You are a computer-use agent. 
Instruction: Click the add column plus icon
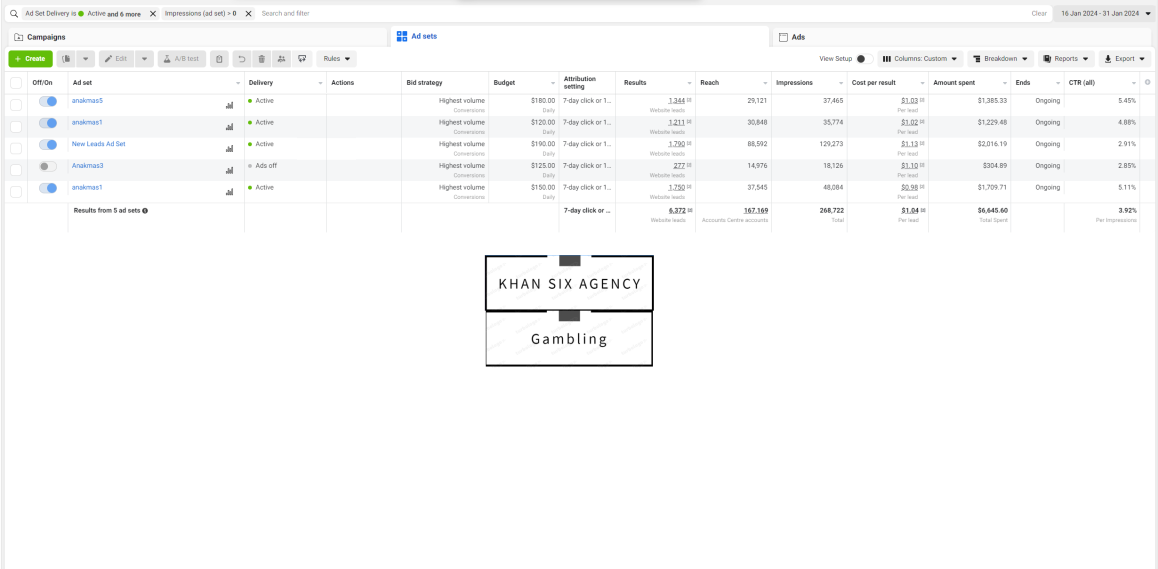pos(1148,82)
